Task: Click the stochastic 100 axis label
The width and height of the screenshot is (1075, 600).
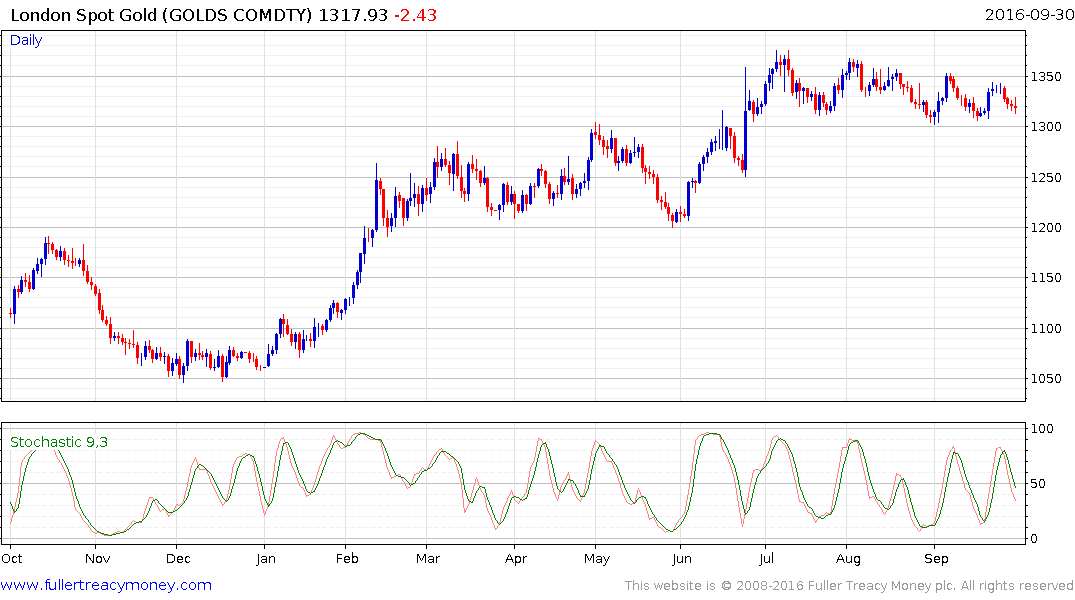Action: pos(1042,429)
